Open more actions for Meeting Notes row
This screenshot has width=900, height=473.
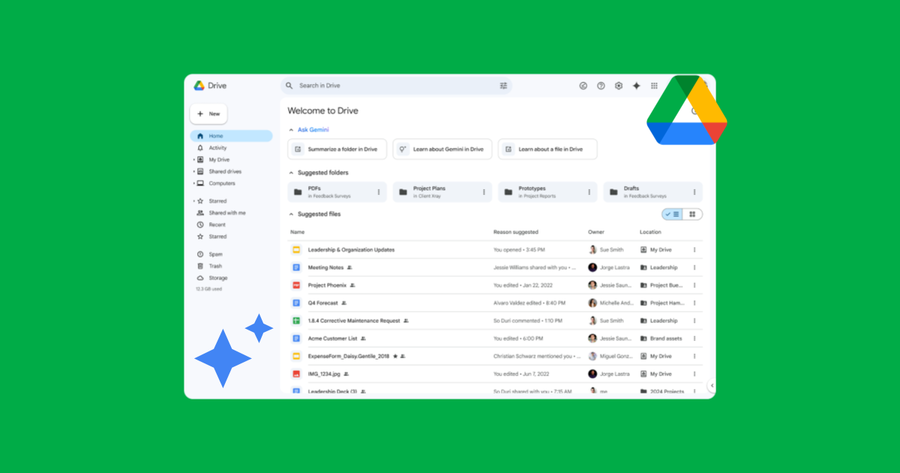coord(694,267)
